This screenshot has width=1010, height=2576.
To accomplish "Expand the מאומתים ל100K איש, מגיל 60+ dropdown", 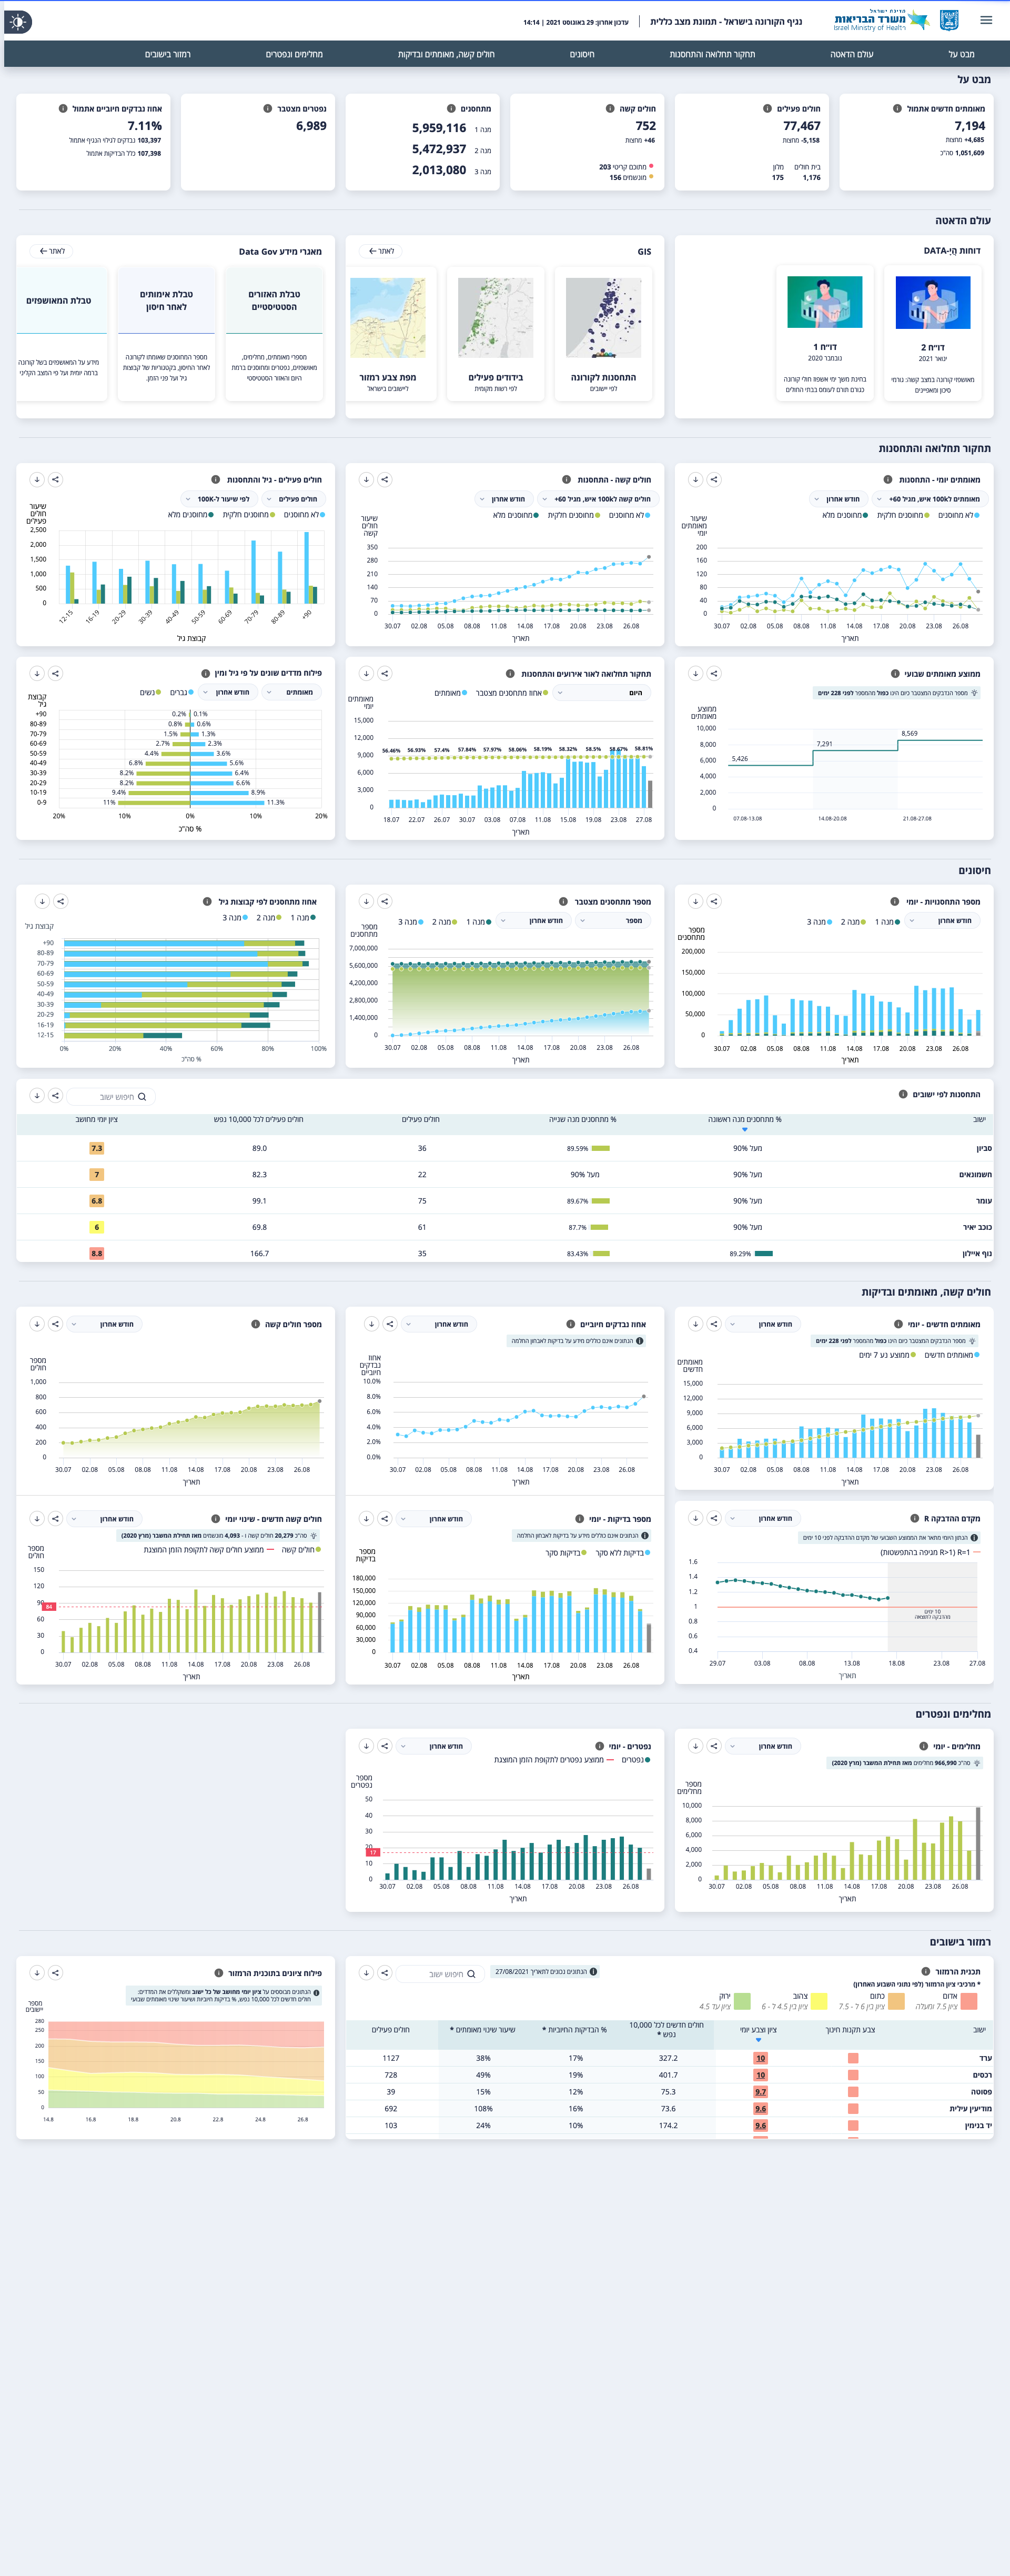I will coord(926,499).
